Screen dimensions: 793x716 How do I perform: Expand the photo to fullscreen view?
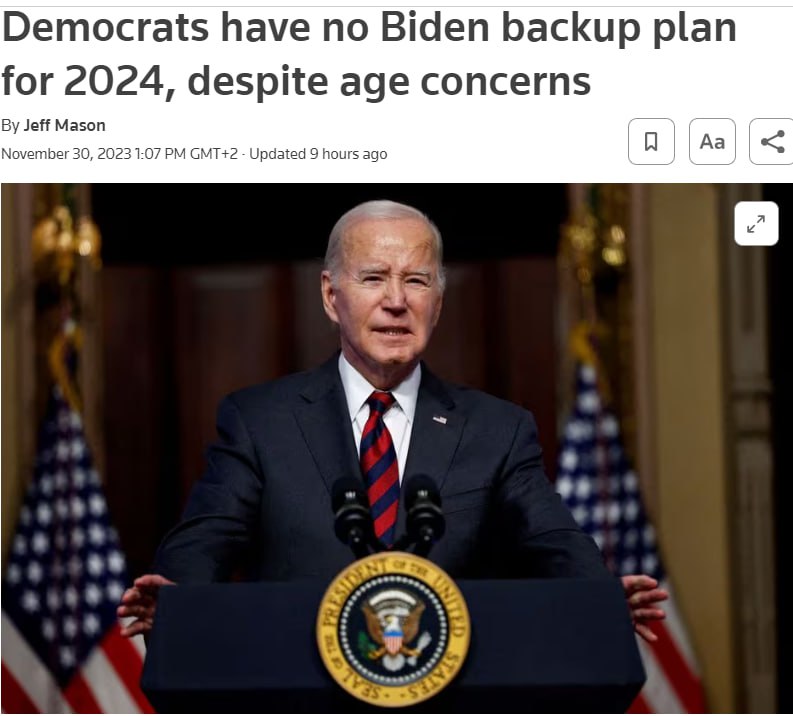click(756, 223)
